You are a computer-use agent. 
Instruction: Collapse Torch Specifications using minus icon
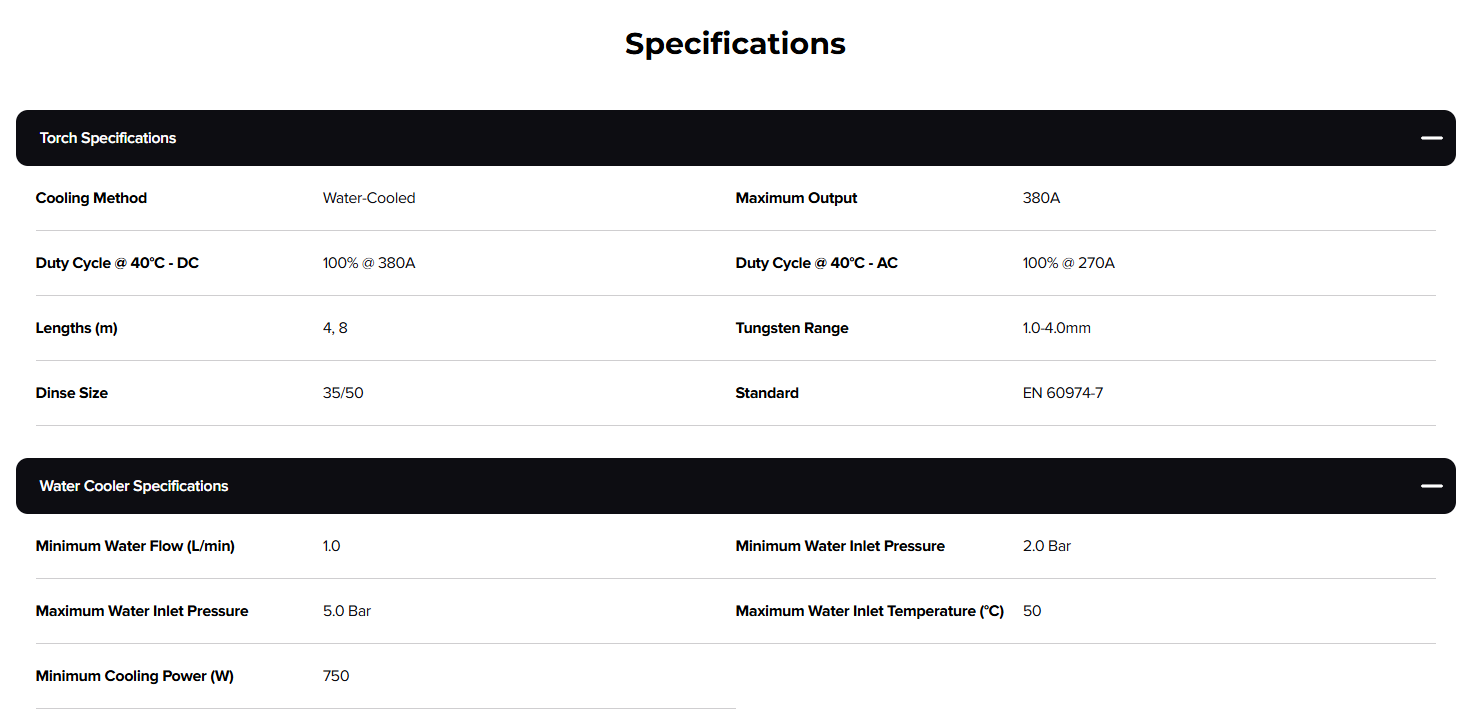(x=1431, y=138)
